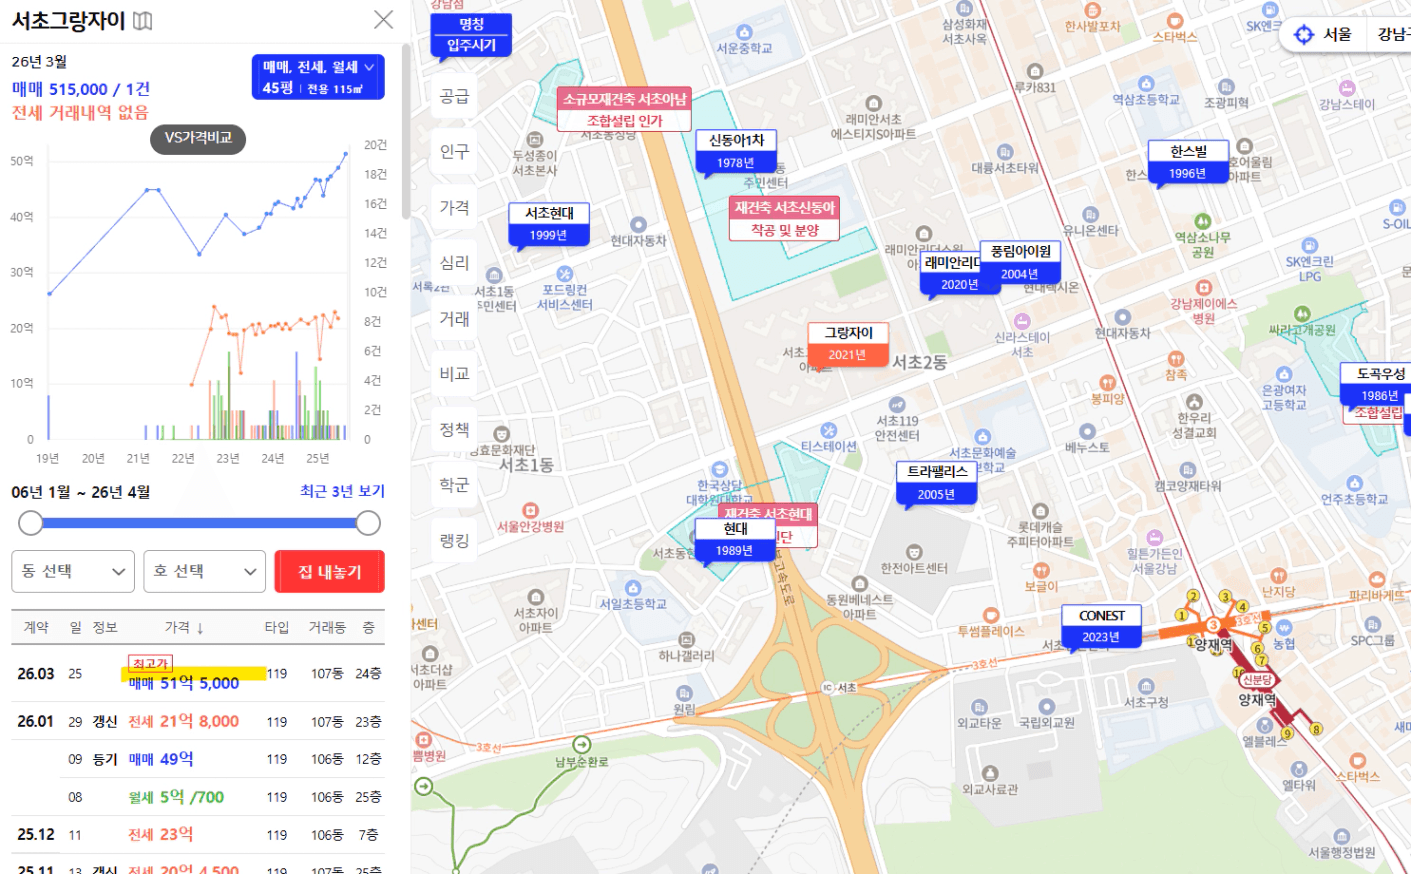Open the map-book icon beside 서초그랑자이 title
This screenshot has width=1411, height=874.
pyautogui.click(x=143, y=21)
